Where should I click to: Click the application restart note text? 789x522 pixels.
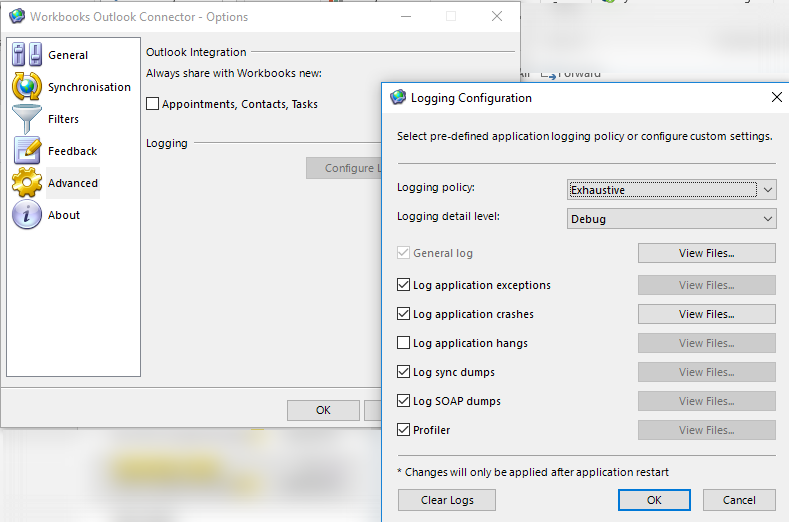(533, 472)
